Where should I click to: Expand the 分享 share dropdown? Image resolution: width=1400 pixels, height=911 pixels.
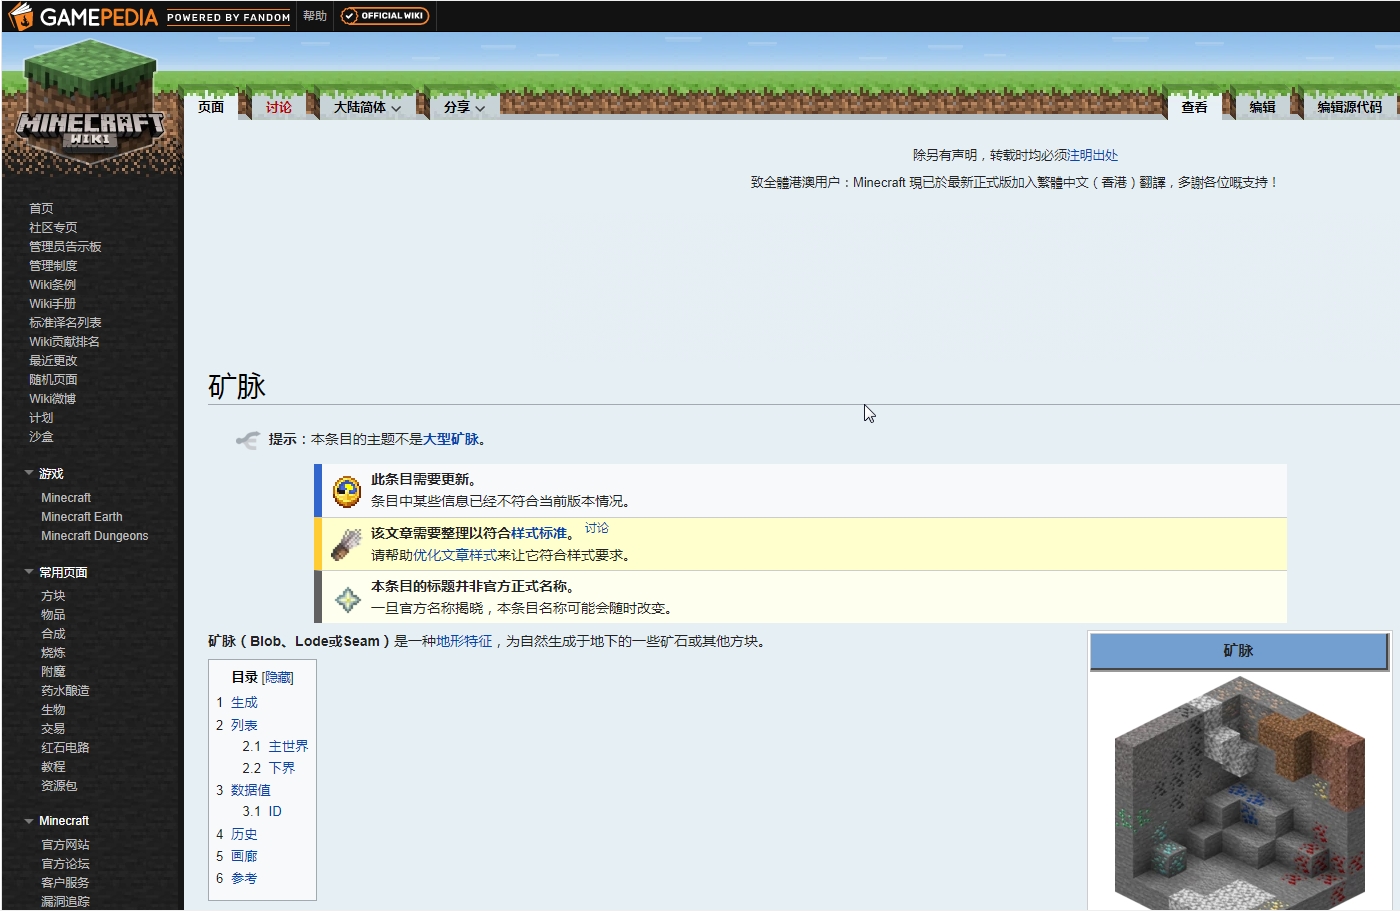(464, 107)
